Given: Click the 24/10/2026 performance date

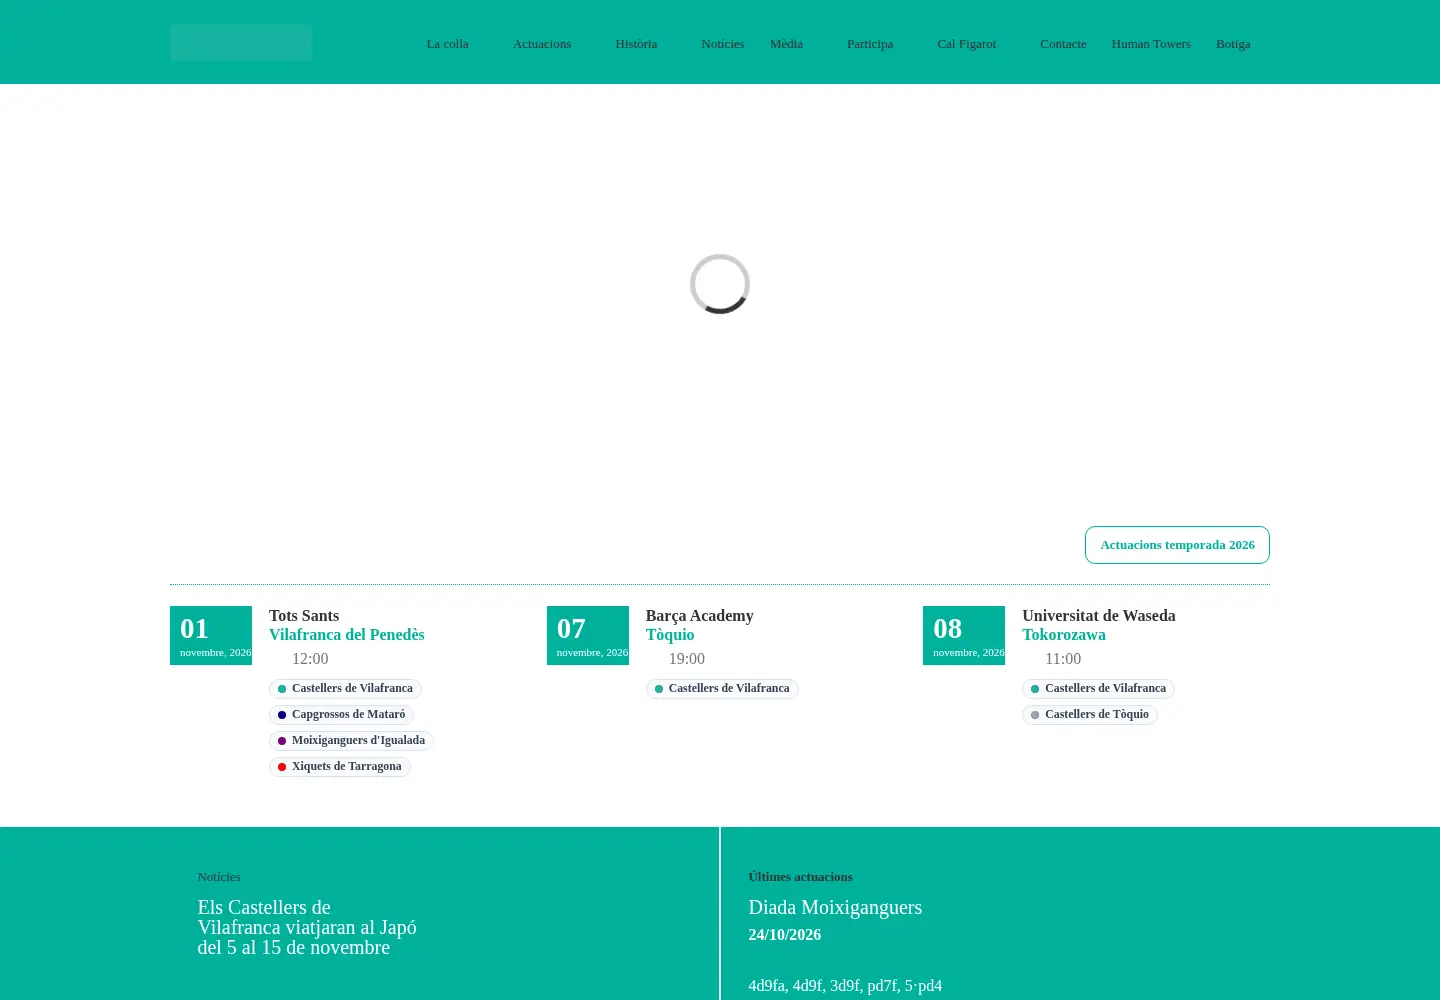Looking at the screenshot, I should pyautogui.click(x=784, y=935).
